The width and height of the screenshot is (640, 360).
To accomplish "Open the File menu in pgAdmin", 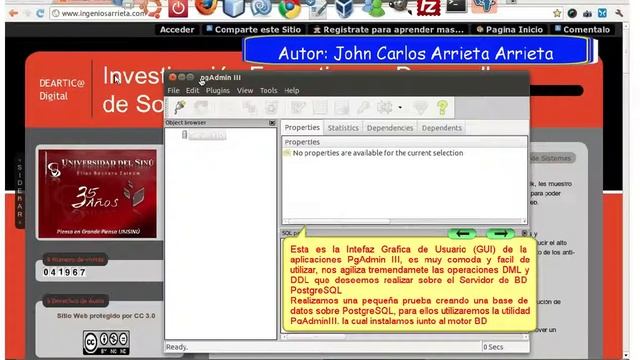I will coord(173,91).
